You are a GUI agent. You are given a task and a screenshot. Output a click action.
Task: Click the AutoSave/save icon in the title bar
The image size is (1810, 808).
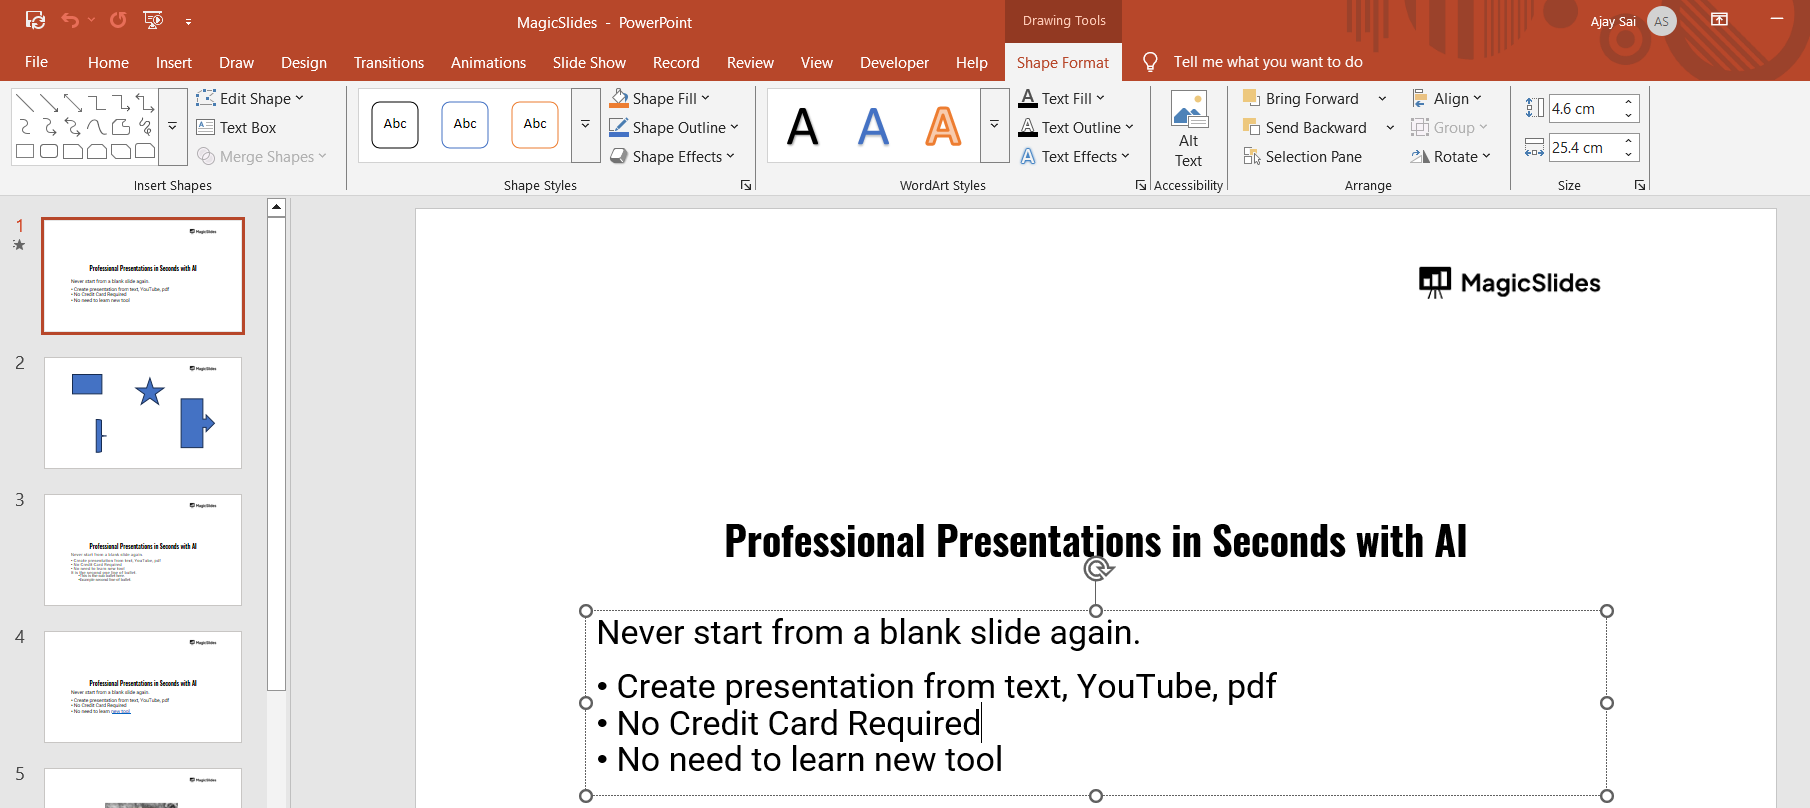click(35, 20)
